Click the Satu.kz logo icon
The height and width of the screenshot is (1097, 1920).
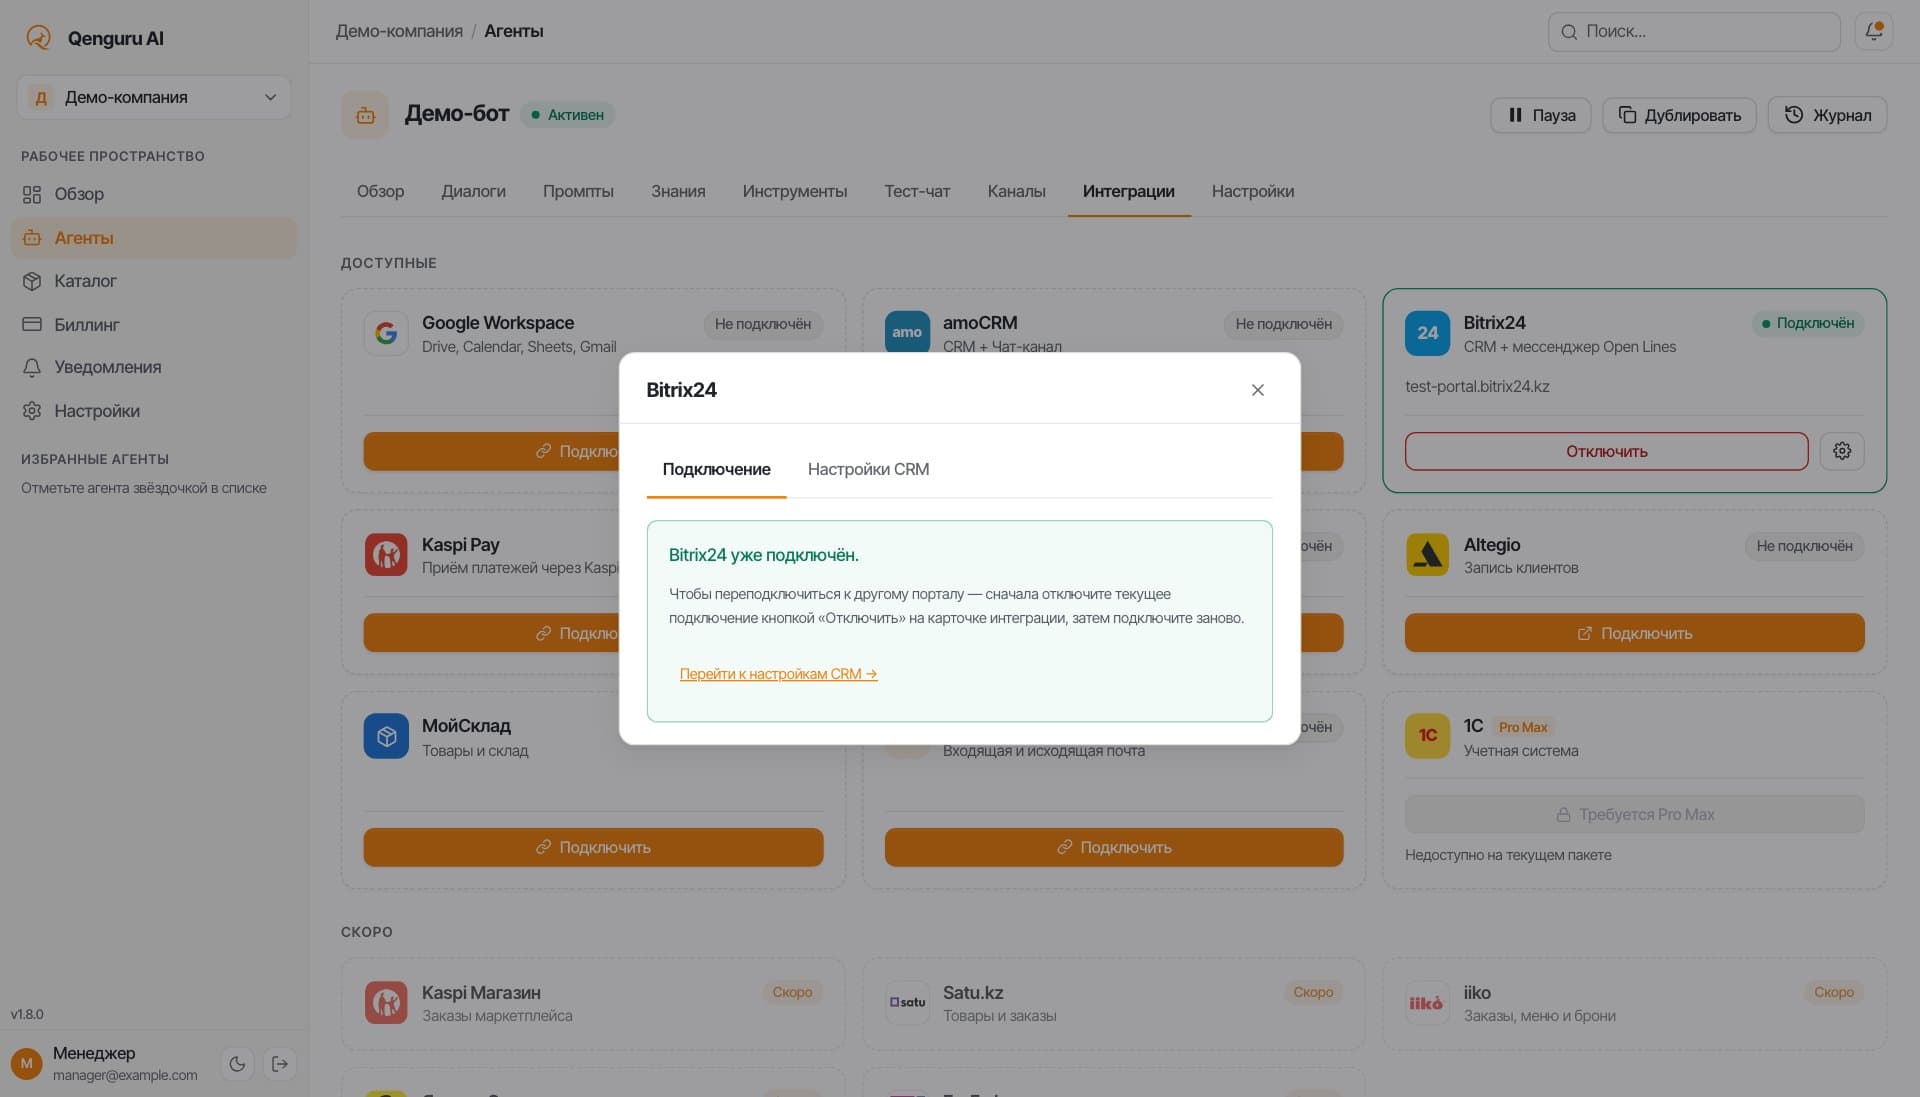click(x=907, y=1002)
